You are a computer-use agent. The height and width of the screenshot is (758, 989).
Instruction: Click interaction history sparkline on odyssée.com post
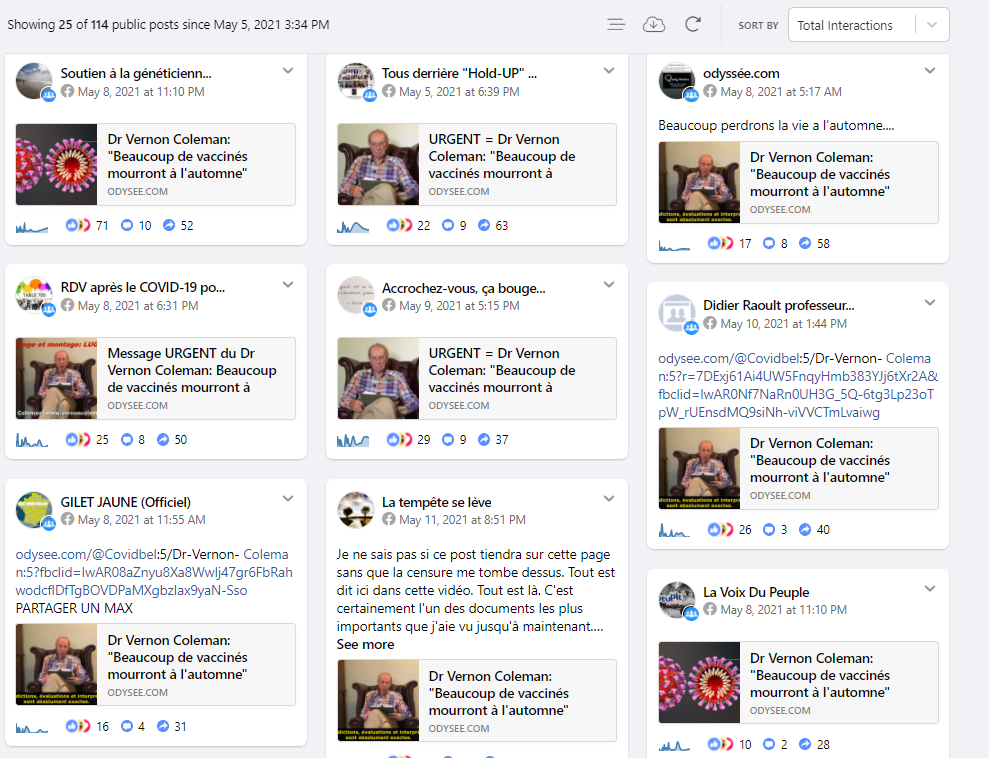674,245
